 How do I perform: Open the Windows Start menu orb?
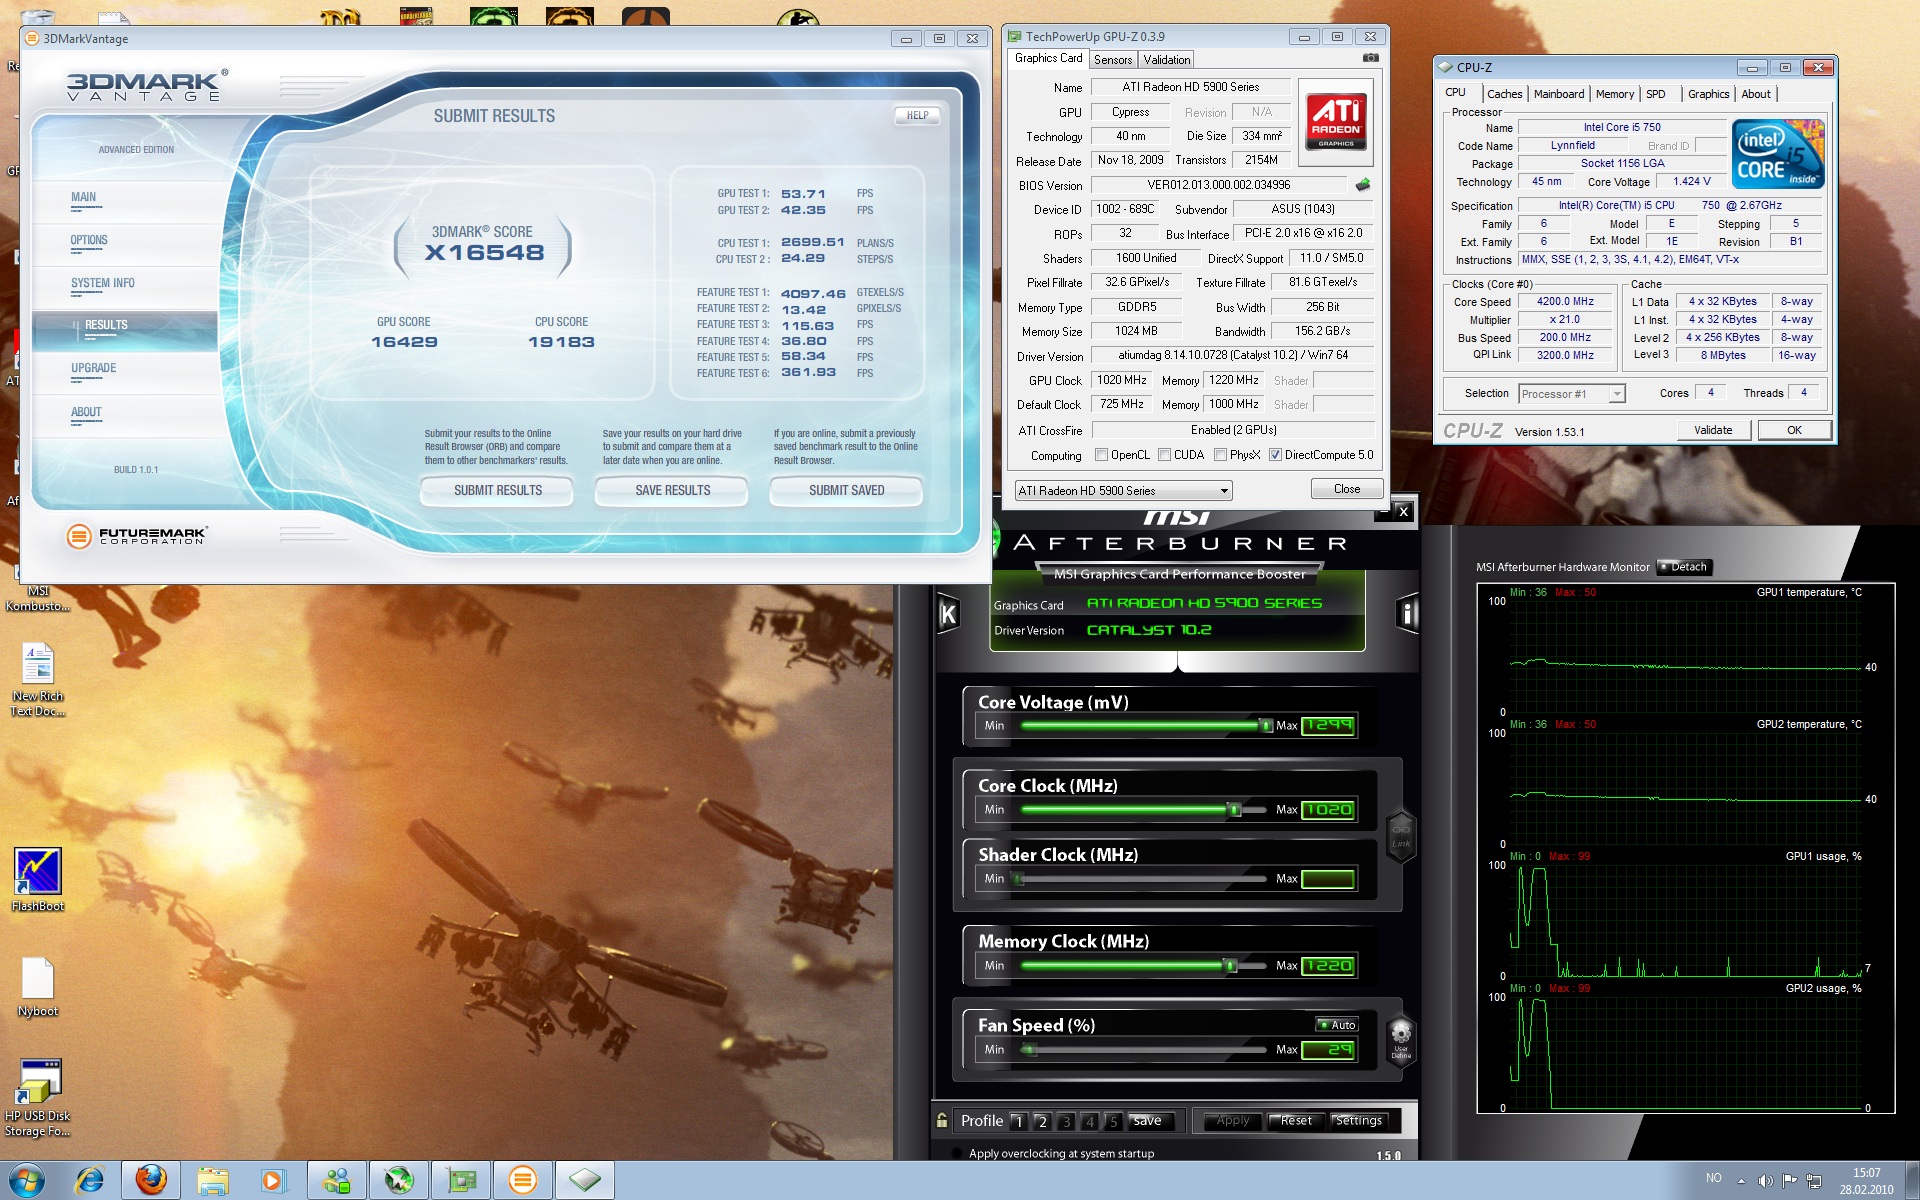pyautogui.click(x=27, y=1181)
